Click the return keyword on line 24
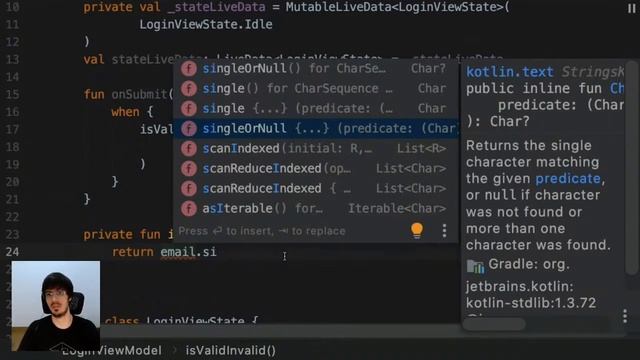 coord(133,252)
